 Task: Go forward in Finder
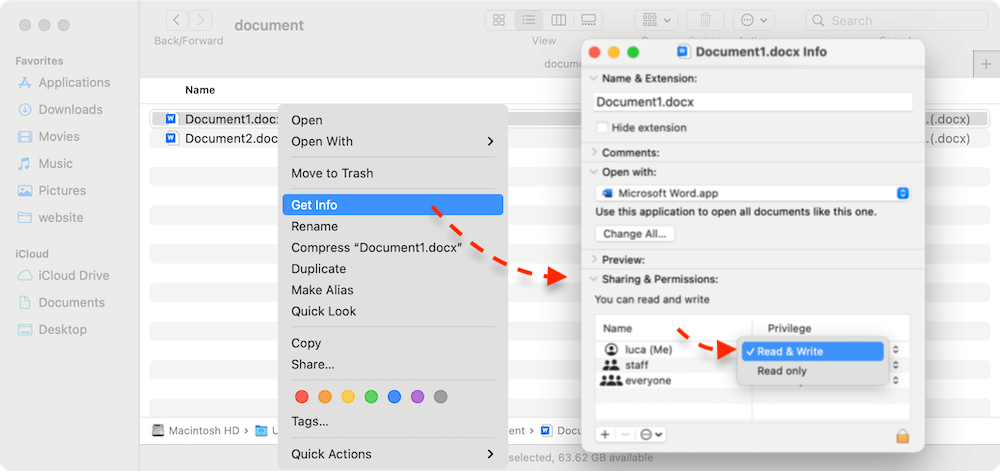(201, 20)
